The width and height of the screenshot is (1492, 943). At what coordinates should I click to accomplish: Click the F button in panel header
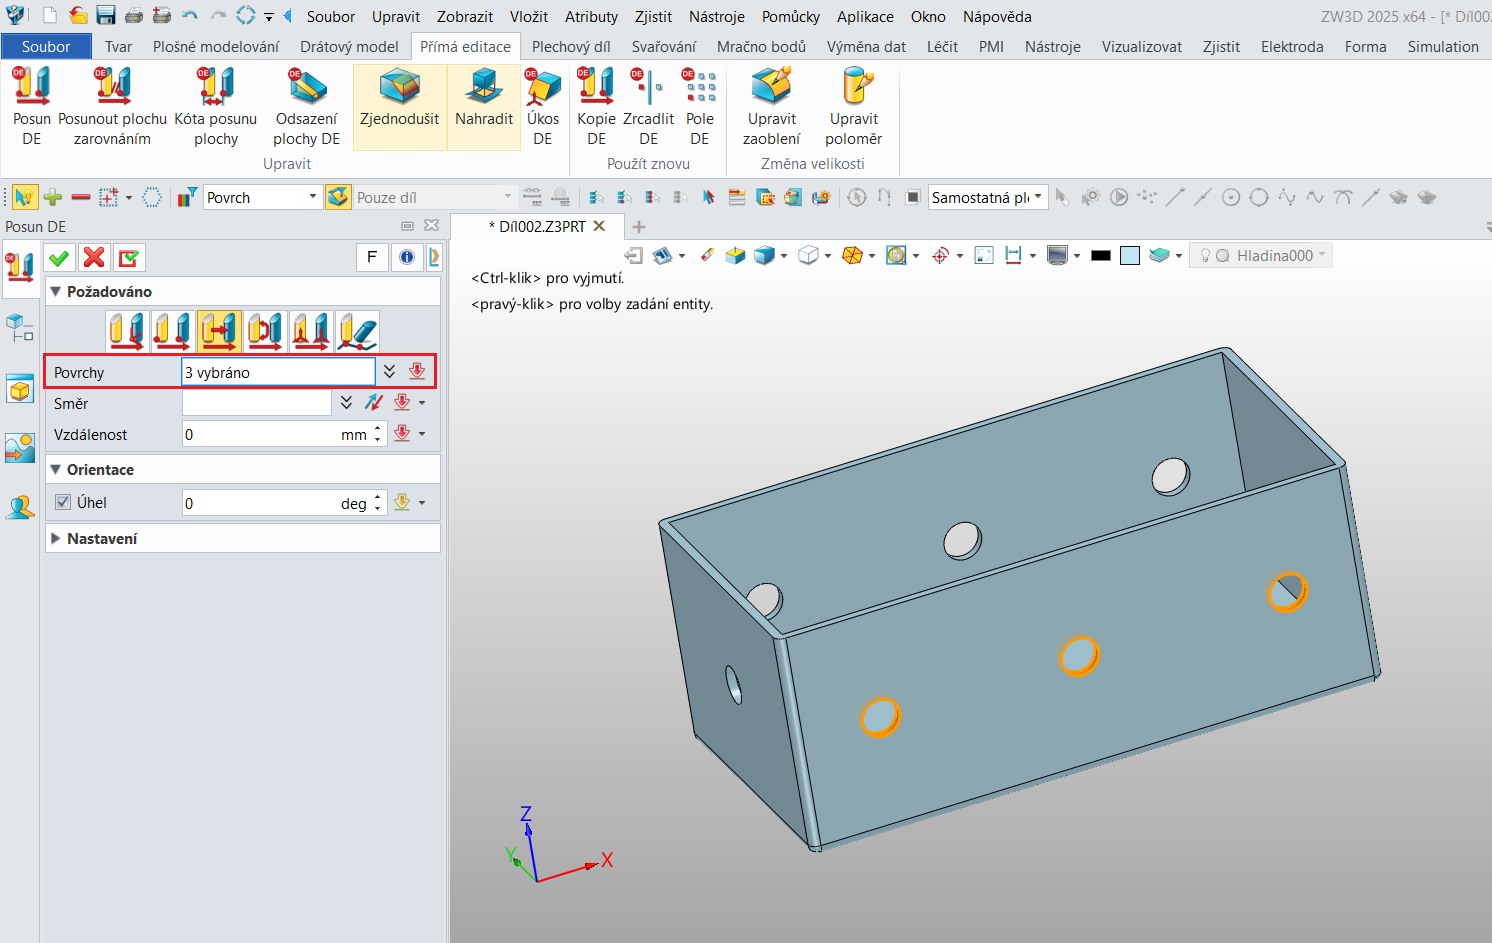(x=372, y=258)
